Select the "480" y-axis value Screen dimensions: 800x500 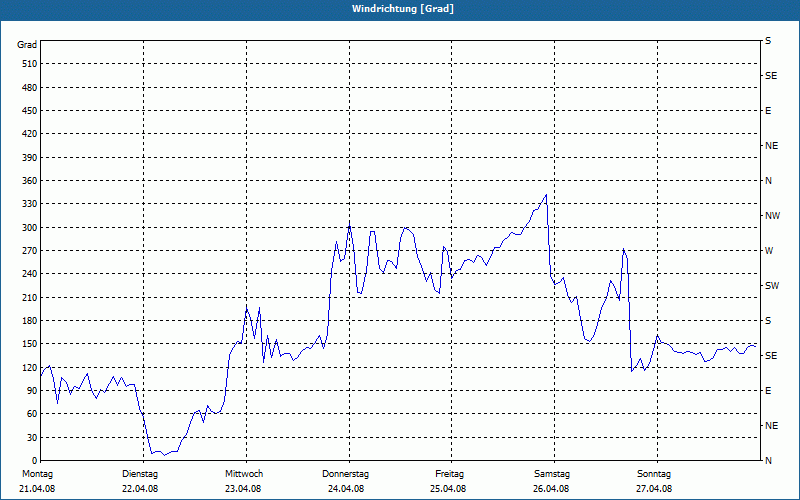point(30,88)
